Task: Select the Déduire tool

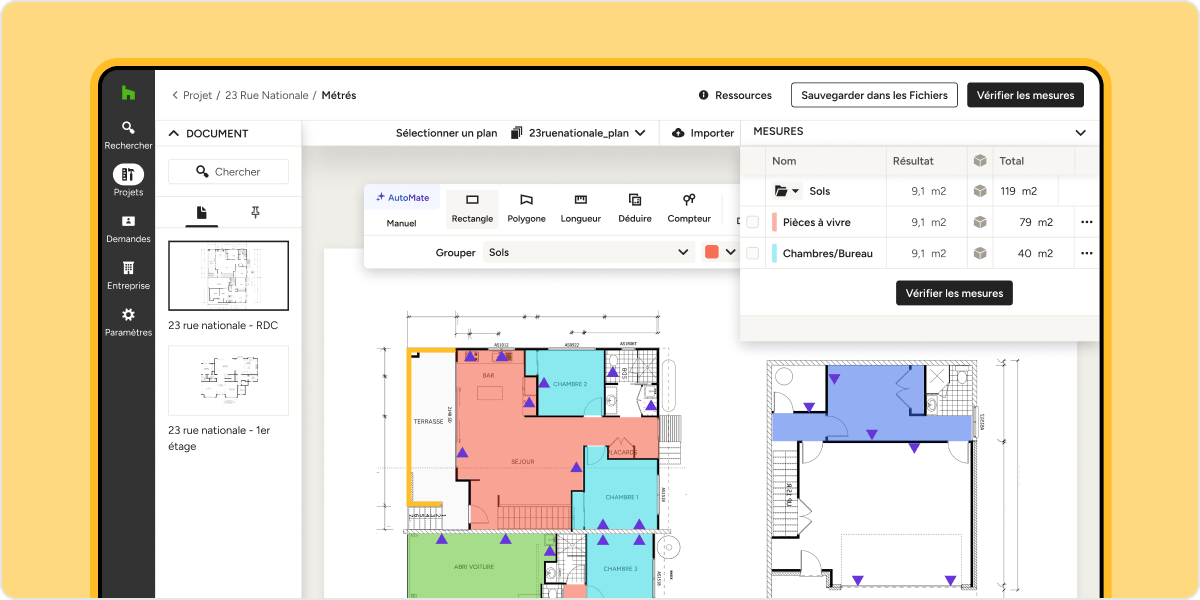Action: point(634,208)
